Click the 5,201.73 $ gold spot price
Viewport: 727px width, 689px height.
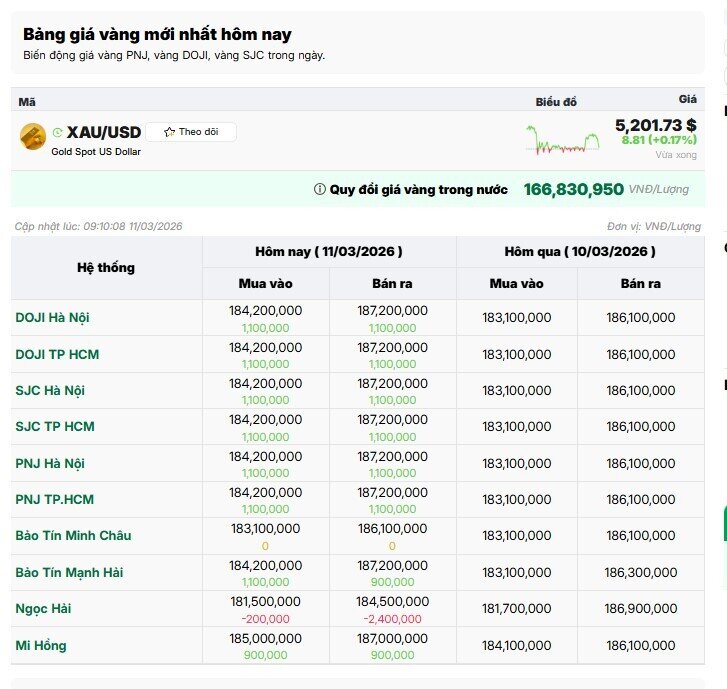656,125
